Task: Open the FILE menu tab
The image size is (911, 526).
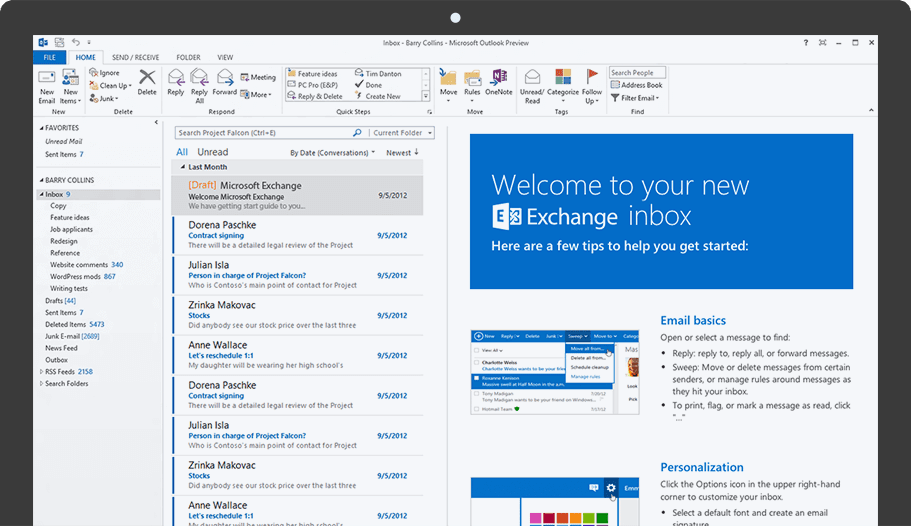Action: (47, 58)
